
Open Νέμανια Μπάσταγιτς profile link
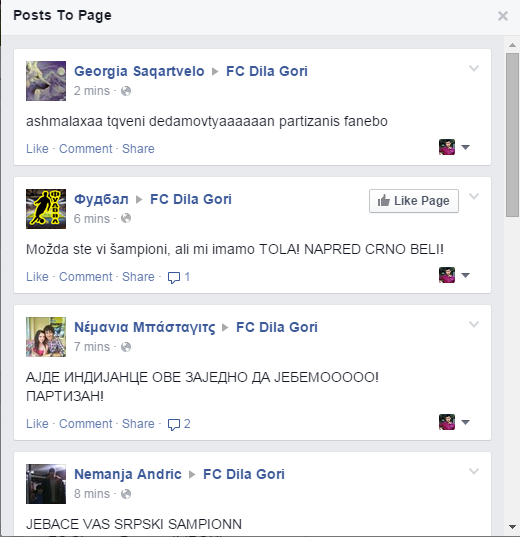145,327
